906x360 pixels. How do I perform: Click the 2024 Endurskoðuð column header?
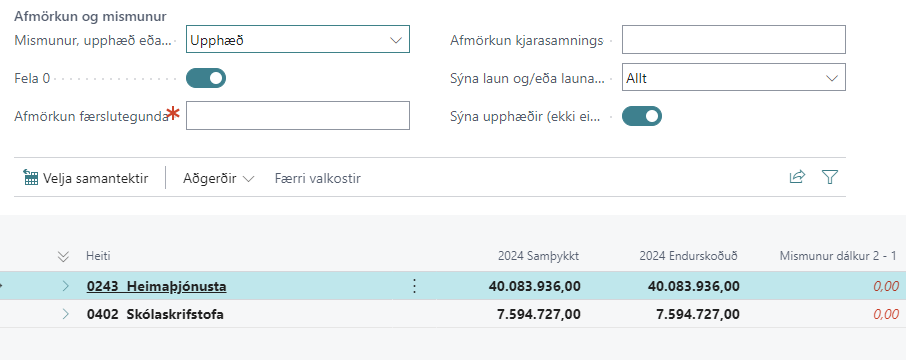coord(689,256)
